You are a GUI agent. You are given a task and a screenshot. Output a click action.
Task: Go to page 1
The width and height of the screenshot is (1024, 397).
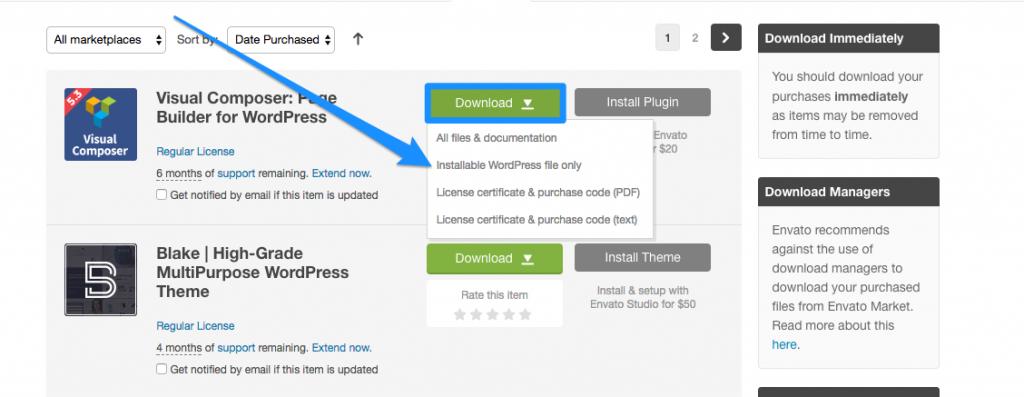tap(667, 38)
